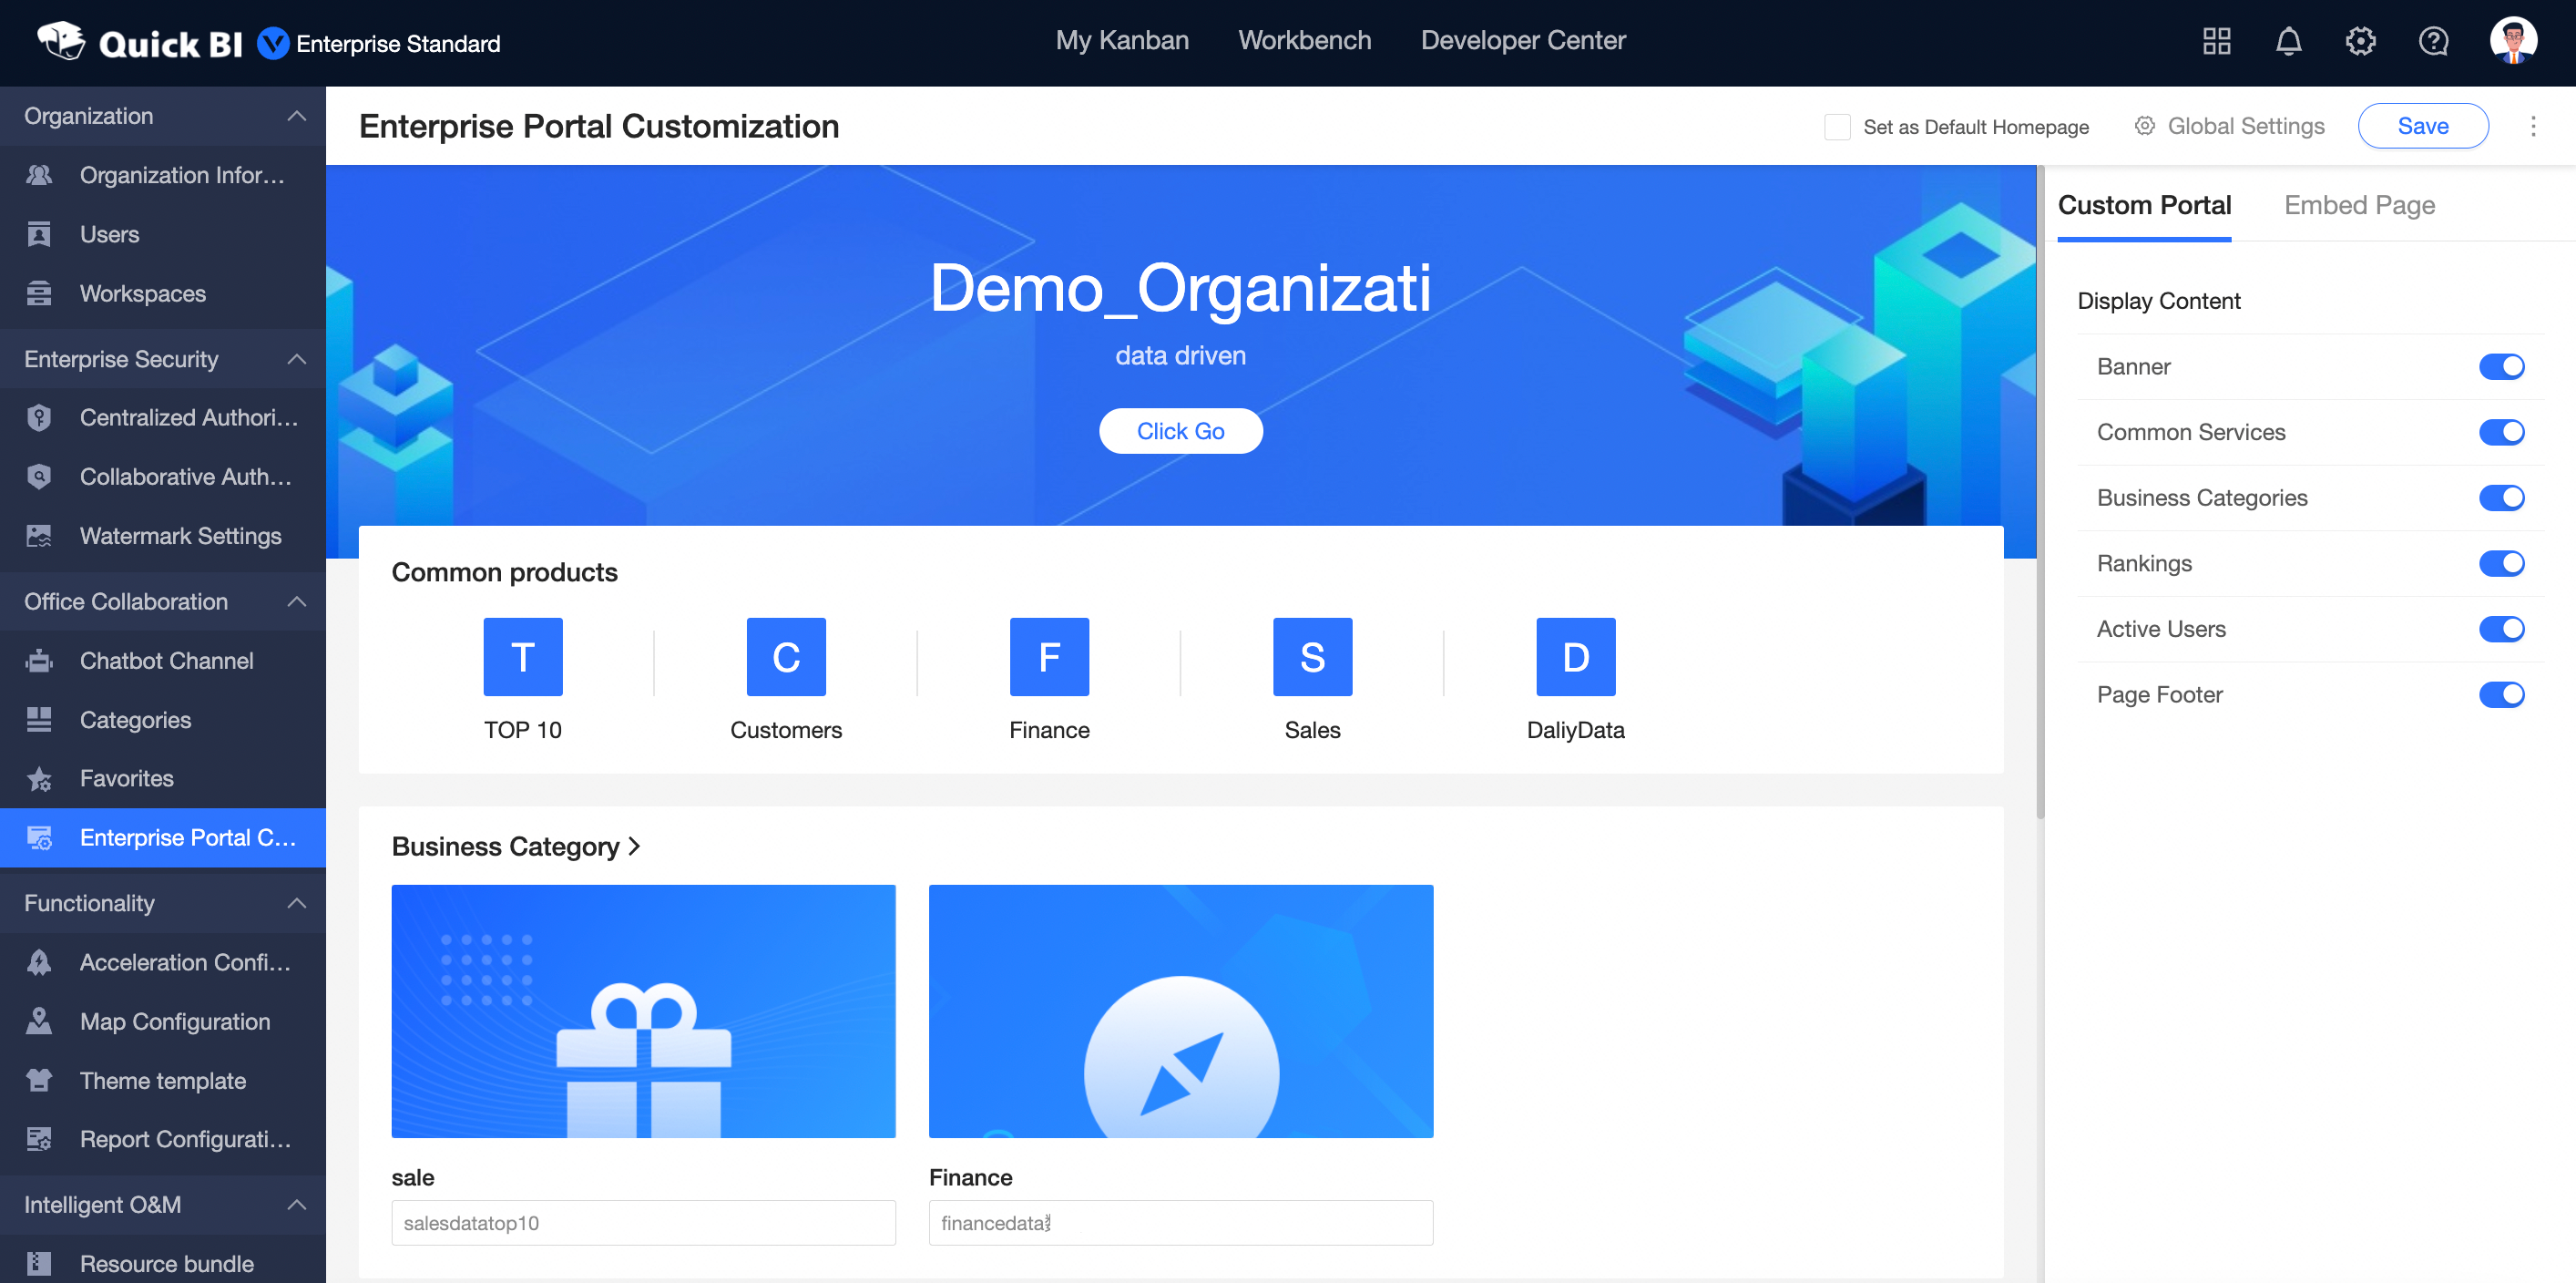The width and height of the screenshot is (2576, 1283).
Task: Turn off the Rankings toggle
Action: click(2501, 563)
